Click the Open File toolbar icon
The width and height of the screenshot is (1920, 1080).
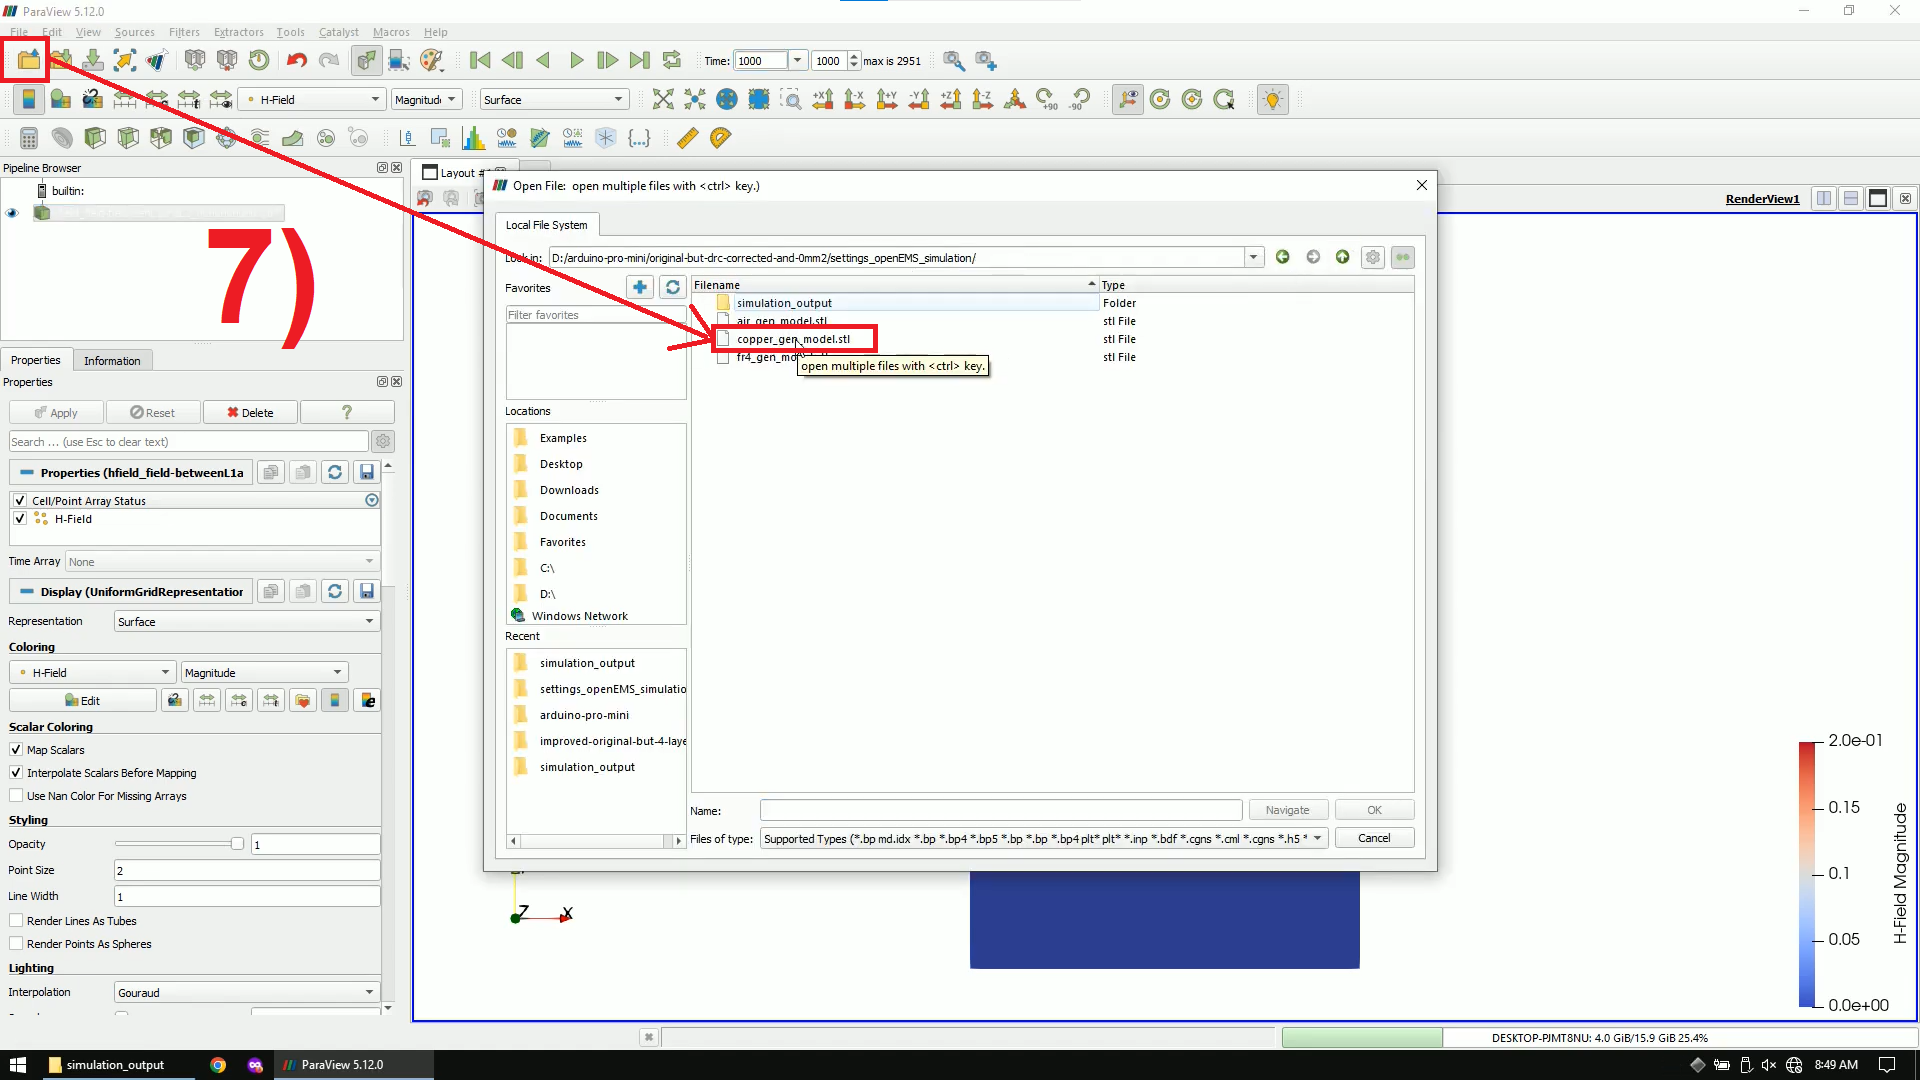click(x=26, y=59)
